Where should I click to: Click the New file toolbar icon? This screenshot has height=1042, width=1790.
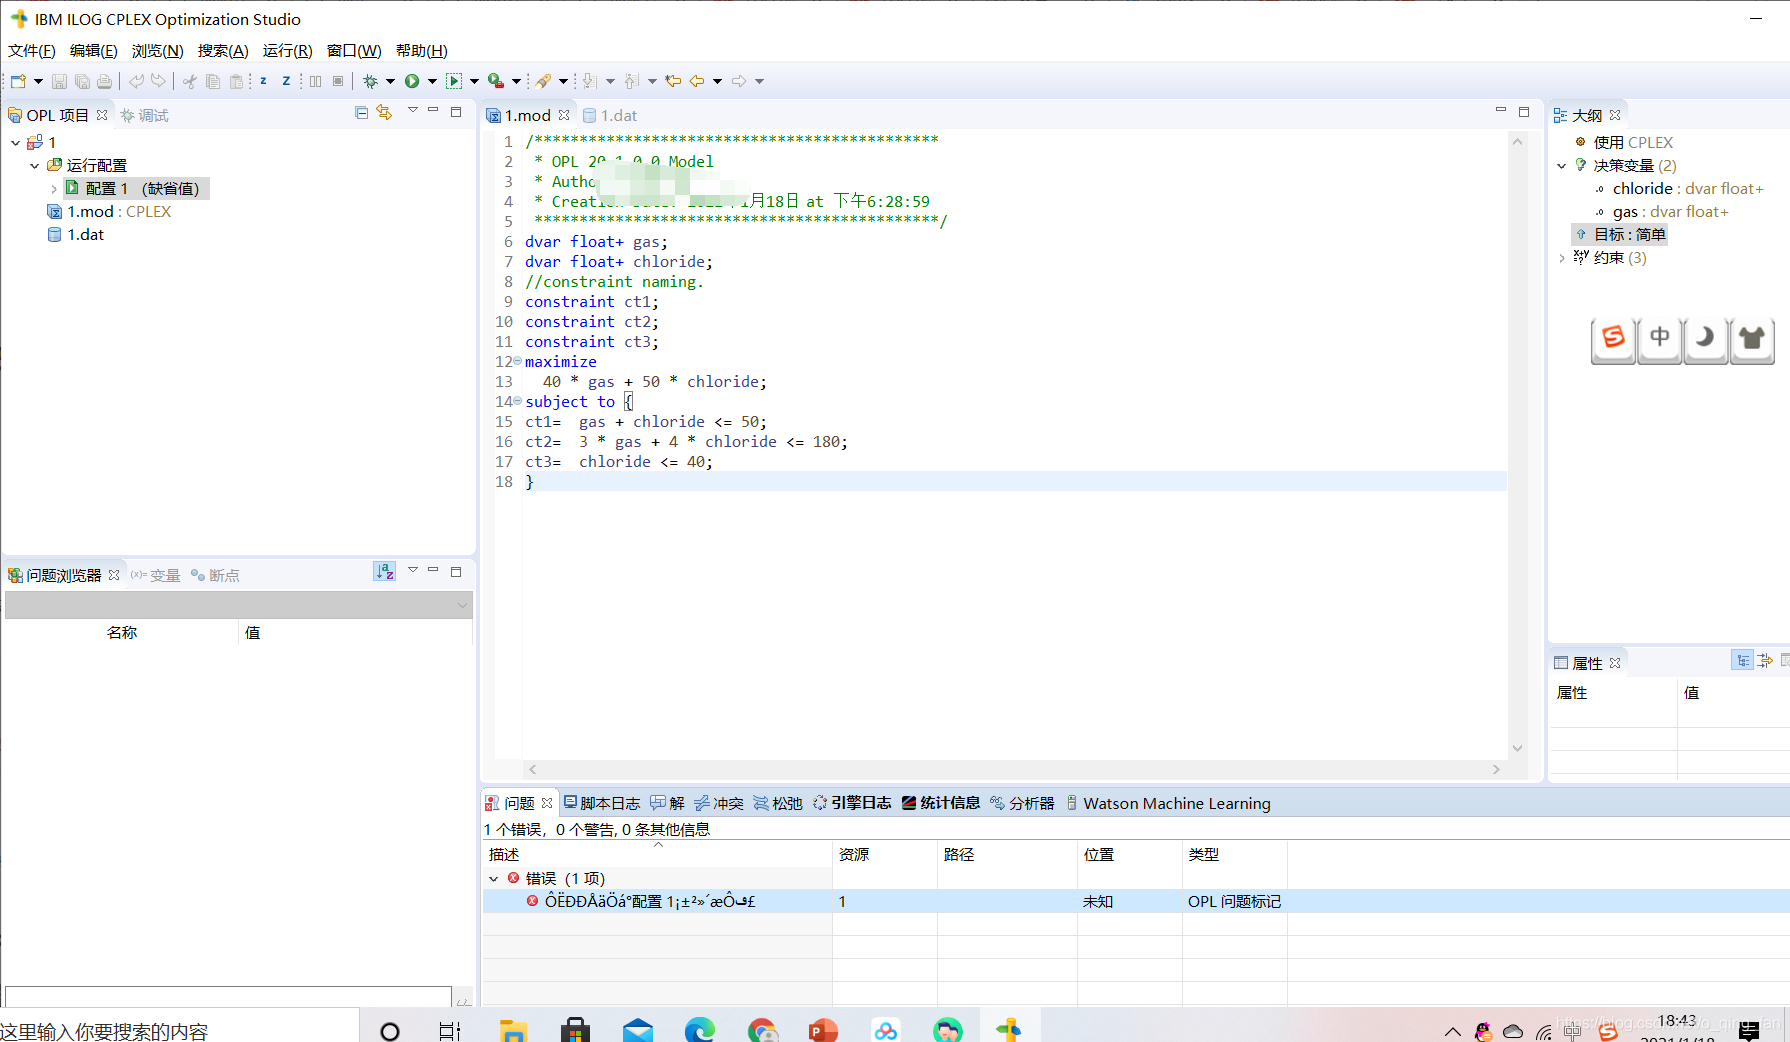tap(18, 81)
